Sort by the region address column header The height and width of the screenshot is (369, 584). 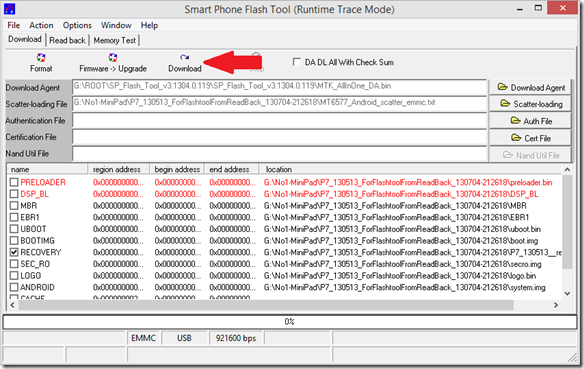(119, 169)
